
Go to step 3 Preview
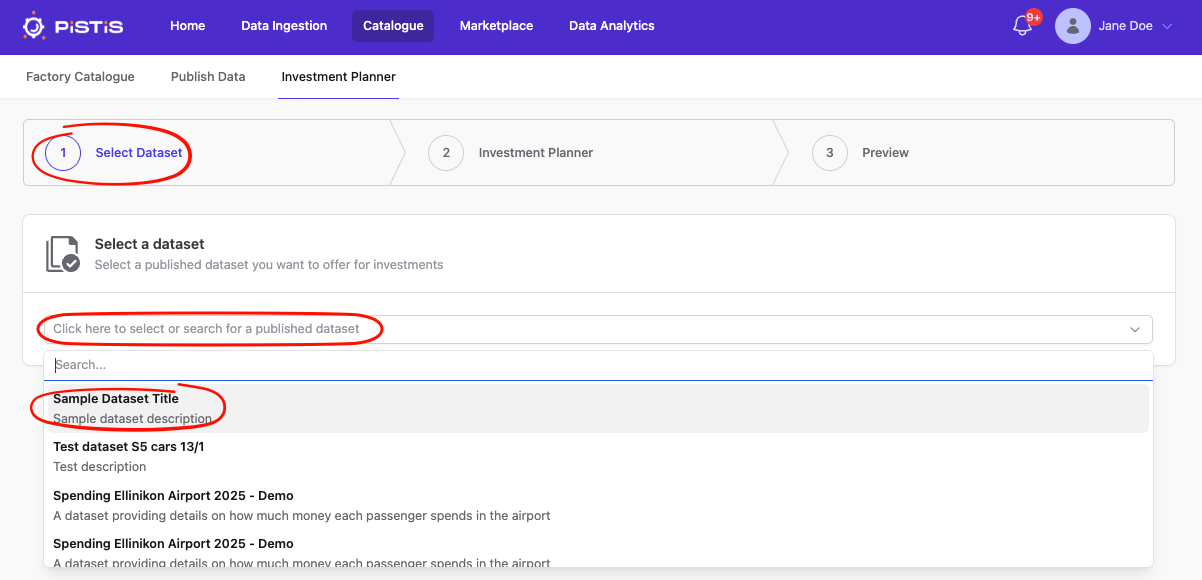click(x=861, y=153)
